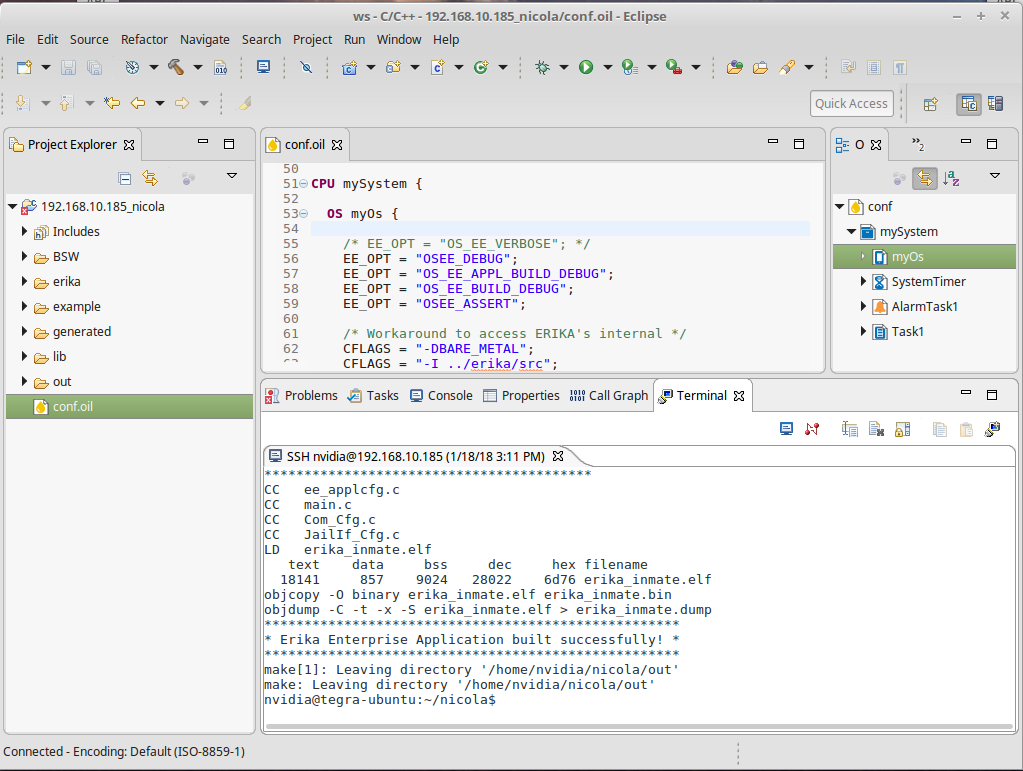Click the New C source file icon

point(438,67)
